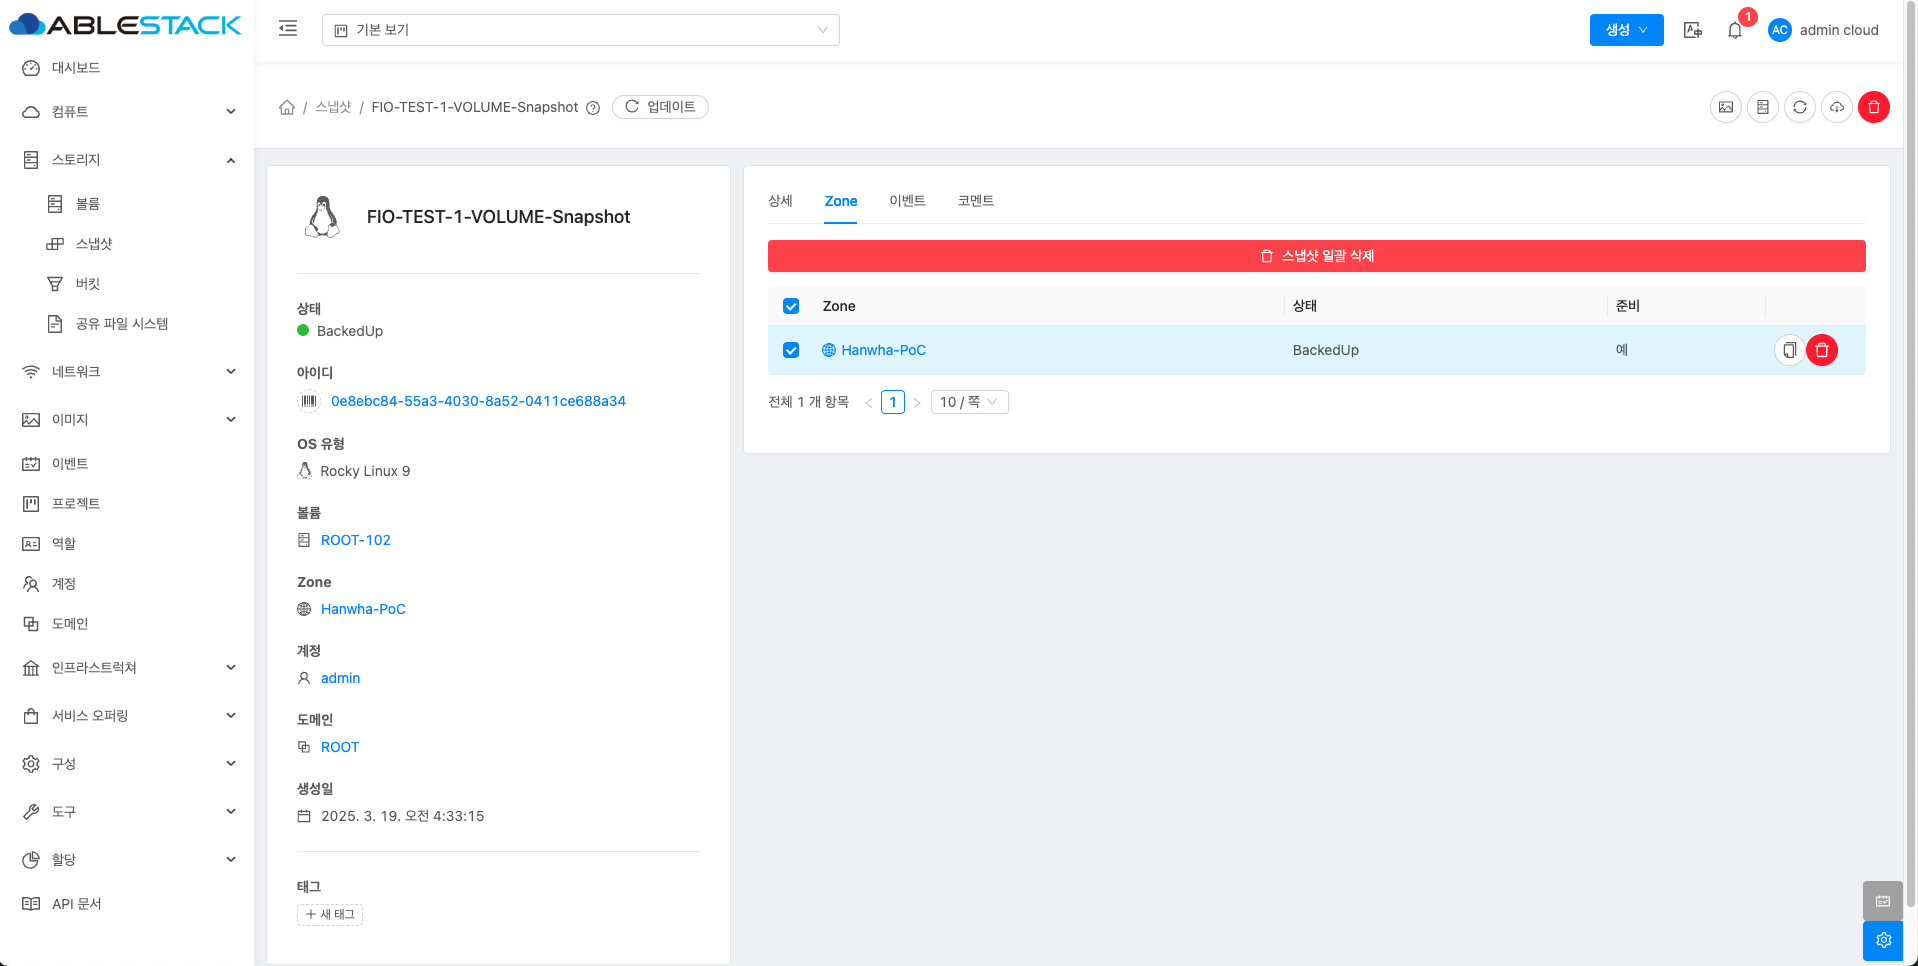Screen dimensions: 1918x966
Task: Switch to the 상세 tab
Action: coord(780,201)
